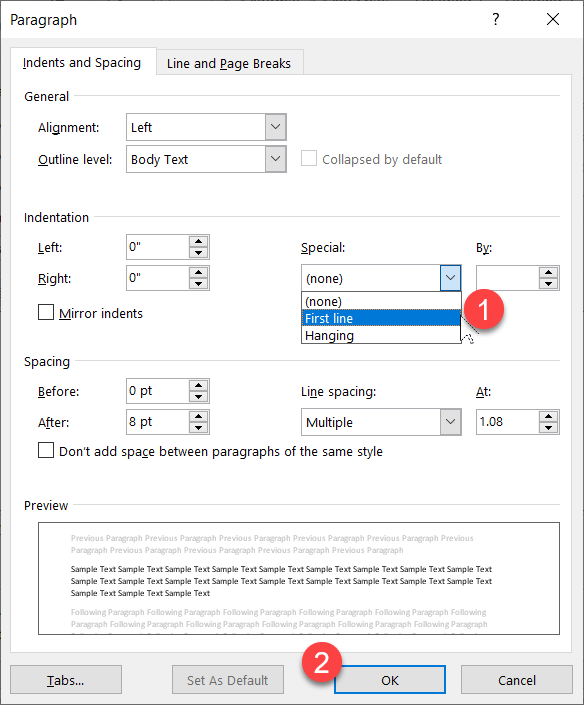Click the help question mark icon

(495, 19)
